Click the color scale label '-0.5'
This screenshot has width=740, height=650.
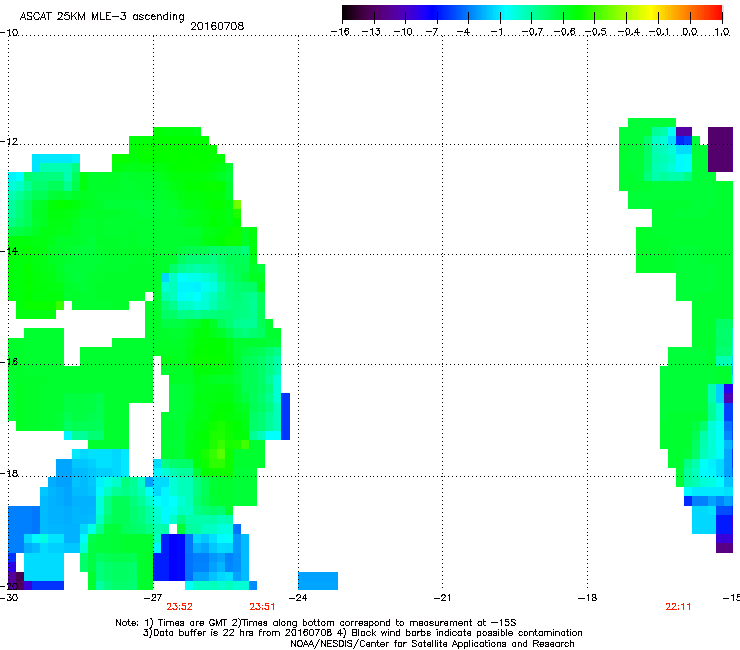(596, 32)
